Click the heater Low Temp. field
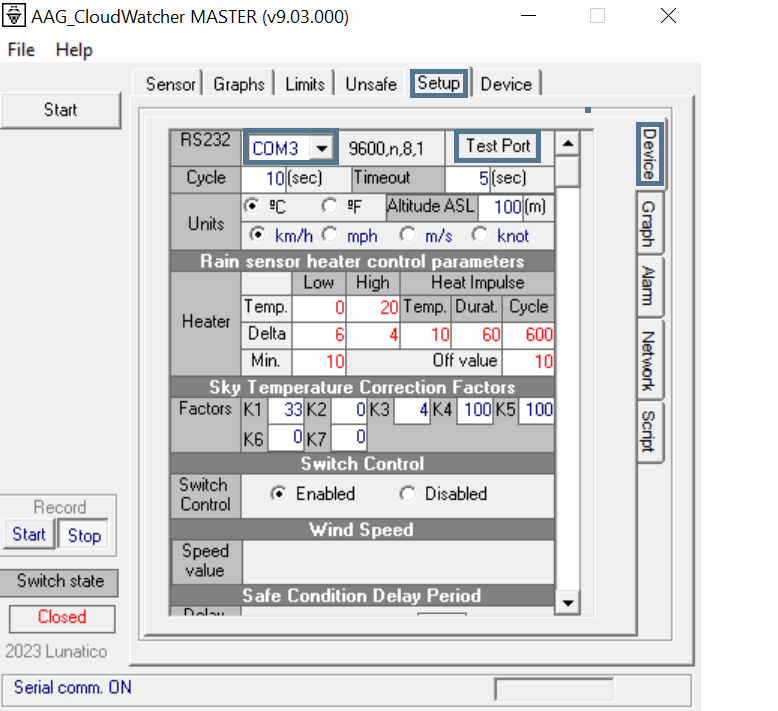The image size is (778, 711). pyautogui.click(x=319, y=308)
